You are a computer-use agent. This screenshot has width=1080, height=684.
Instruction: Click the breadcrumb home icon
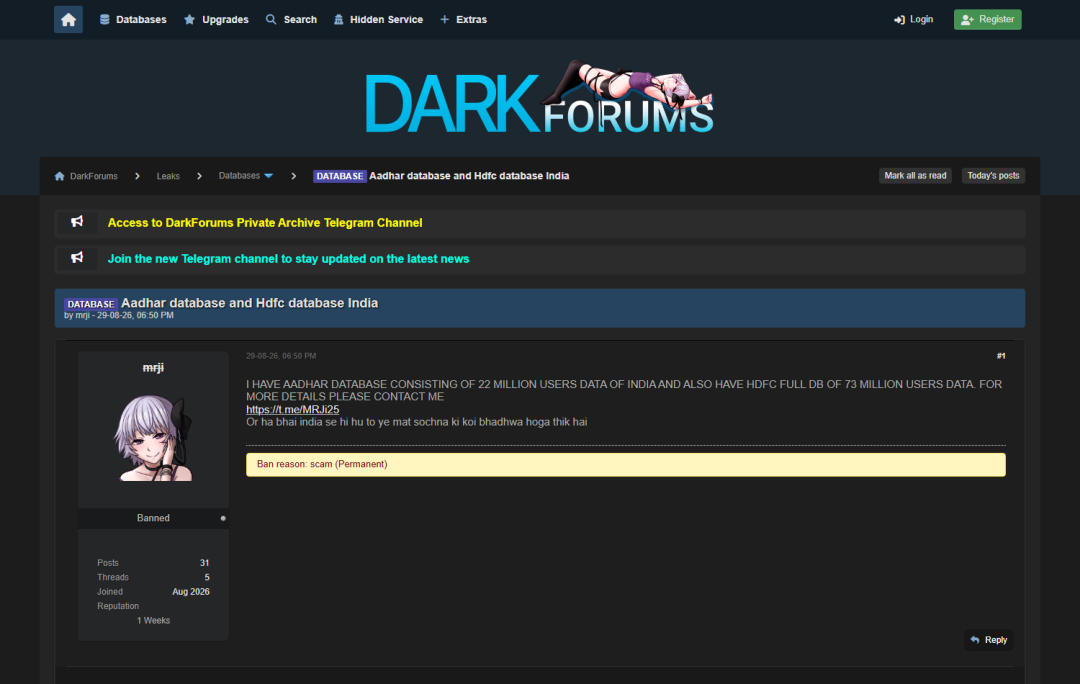pyautogui.click(x=60, y=176)
